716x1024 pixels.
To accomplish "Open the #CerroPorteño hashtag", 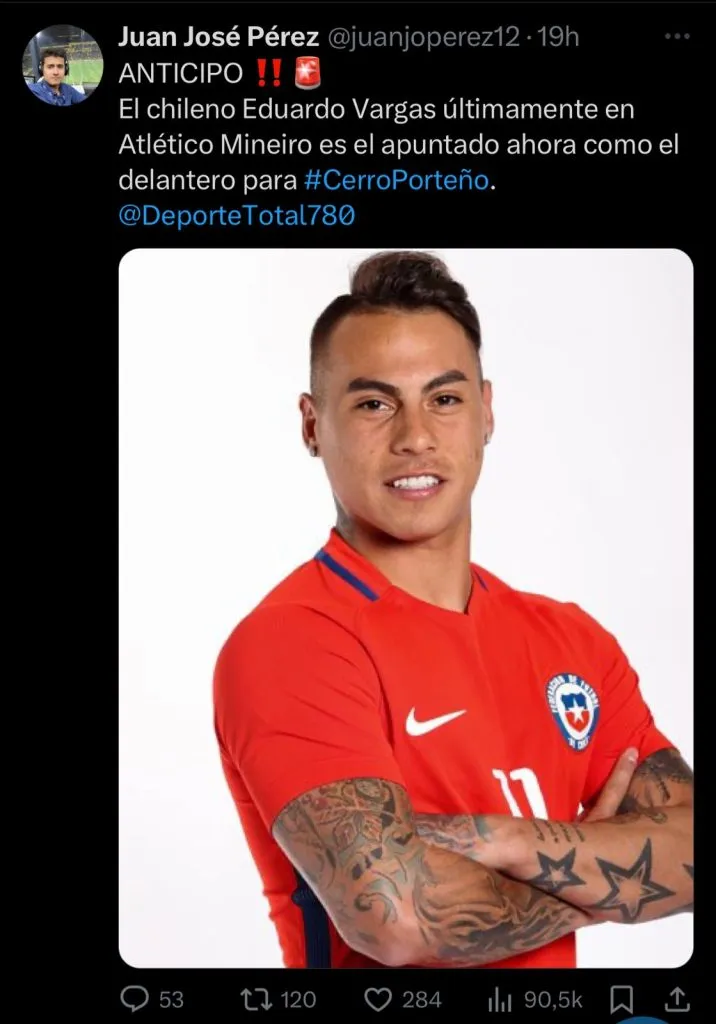I will pyautogui.click(x=397, y=180).
